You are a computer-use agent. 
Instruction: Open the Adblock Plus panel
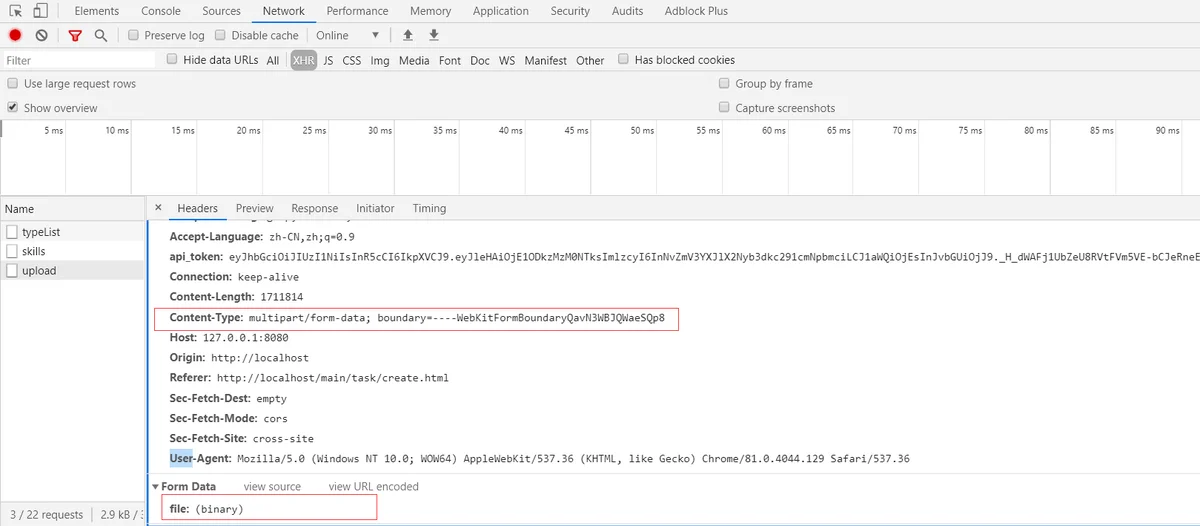click(696, 11)
